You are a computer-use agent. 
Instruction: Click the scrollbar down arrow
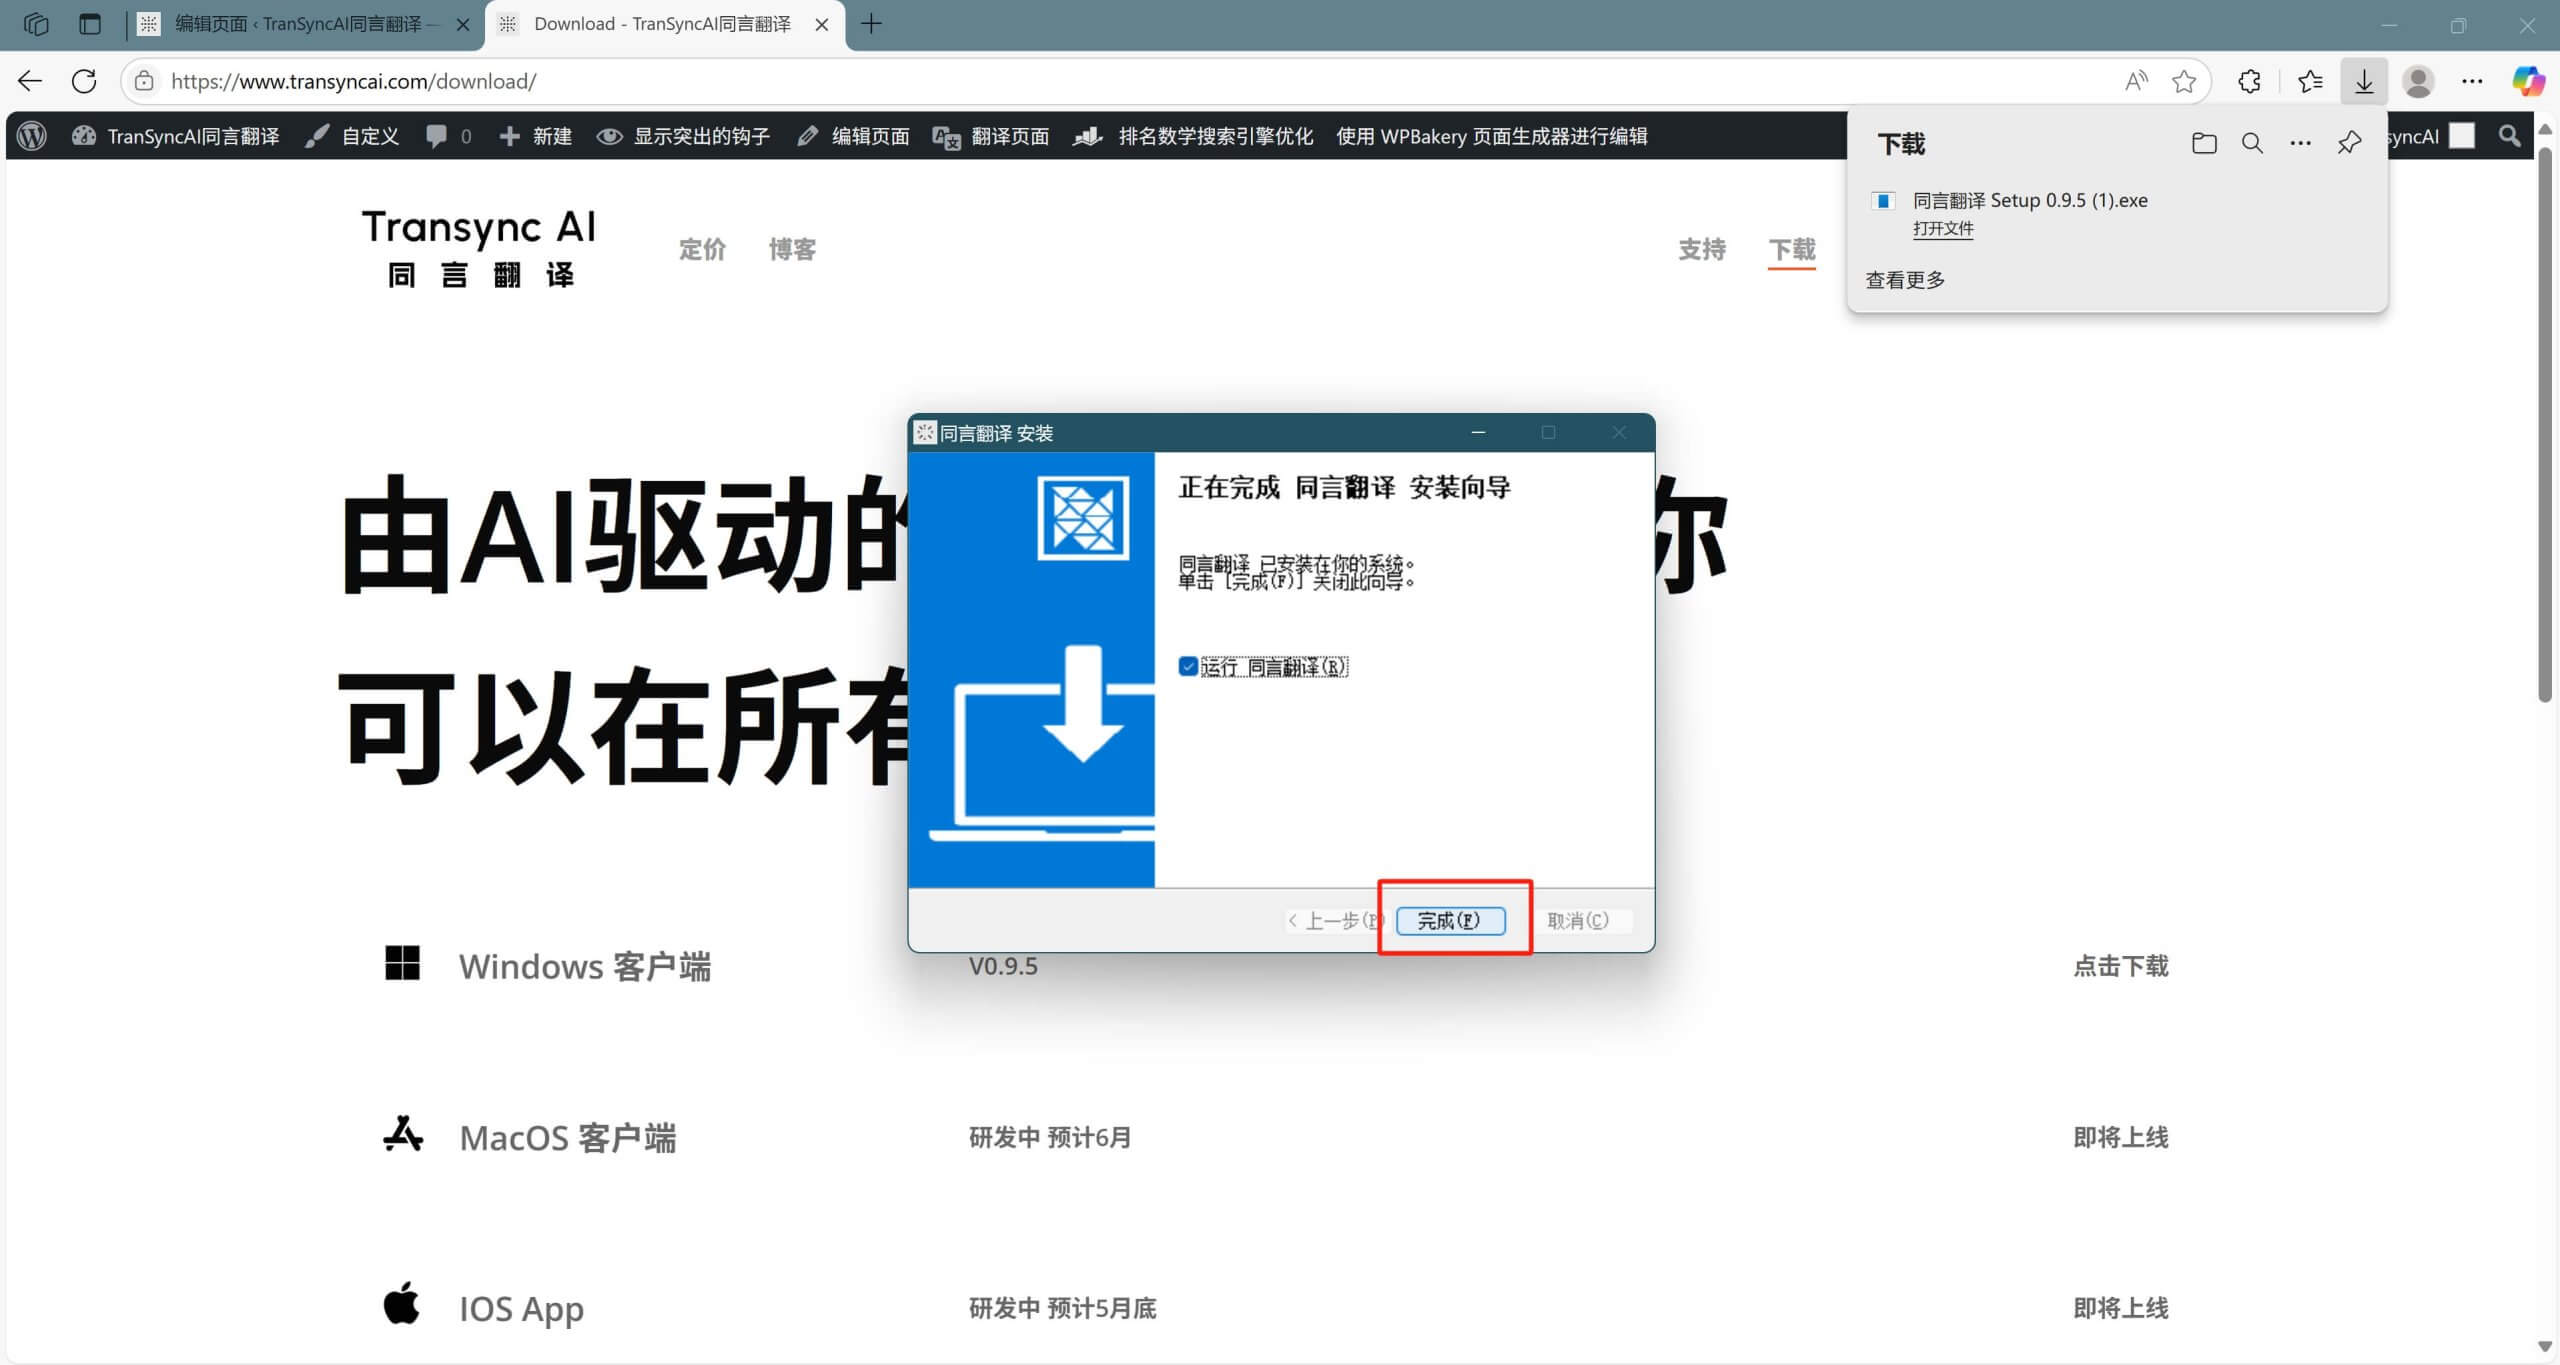[x=2545, y=1346]
